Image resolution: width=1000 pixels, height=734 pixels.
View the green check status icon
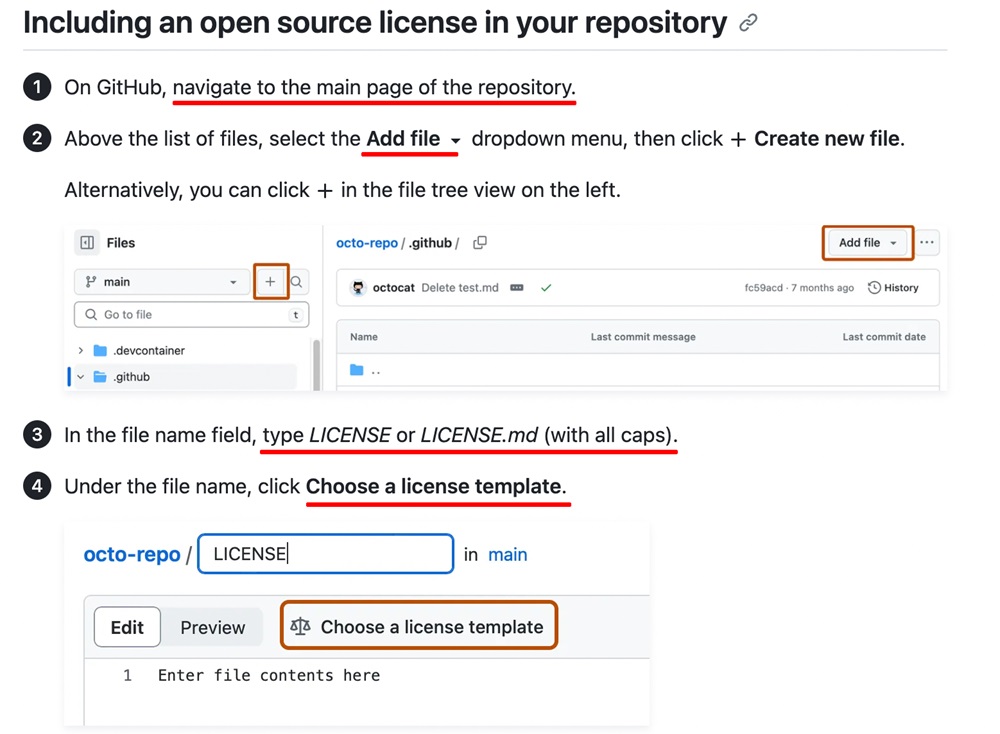click(546, 288)
